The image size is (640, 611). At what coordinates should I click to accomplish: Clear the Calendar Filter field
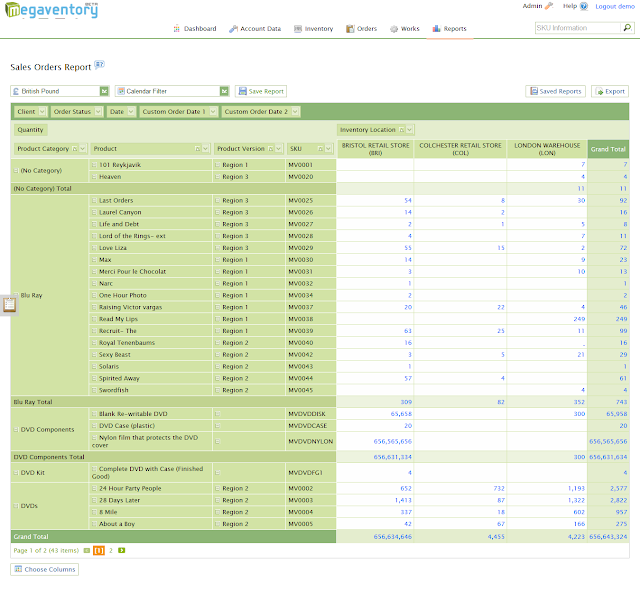pyautogui.click(x=224, y=91)
